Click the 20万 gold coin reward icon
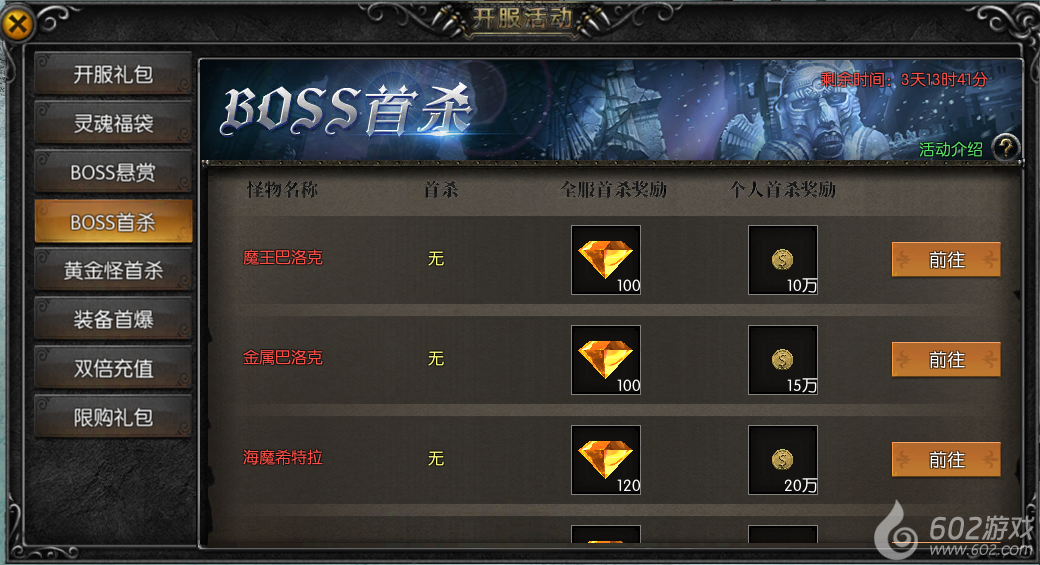Image resolution: width=1040 pixels, height=565 pixels. pyautogui.click(x=783, y=460)
